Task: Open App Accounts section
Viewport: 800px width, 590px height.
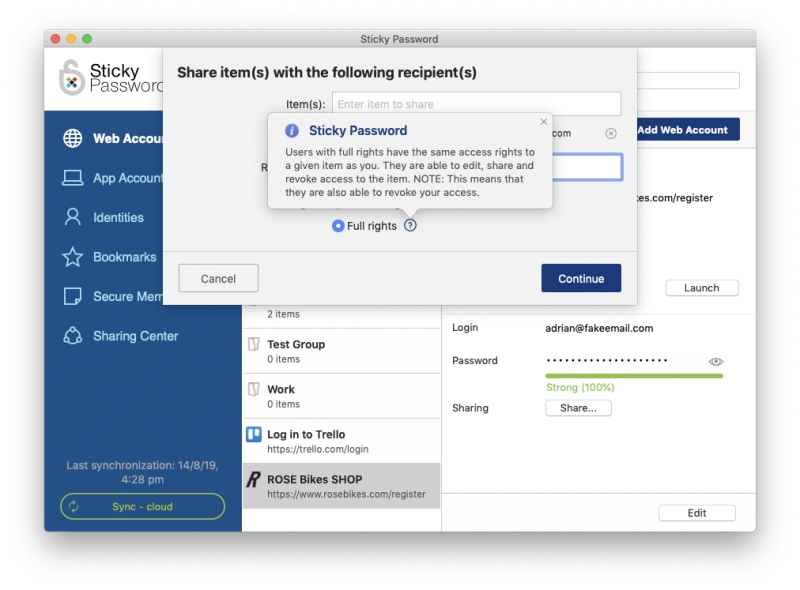Action: point(113,178)
